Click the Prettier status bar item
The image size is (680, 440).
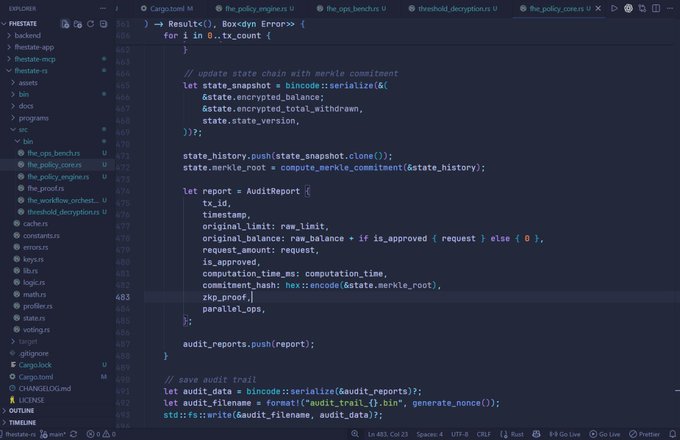pyautogui.click(x=644, y=434)
